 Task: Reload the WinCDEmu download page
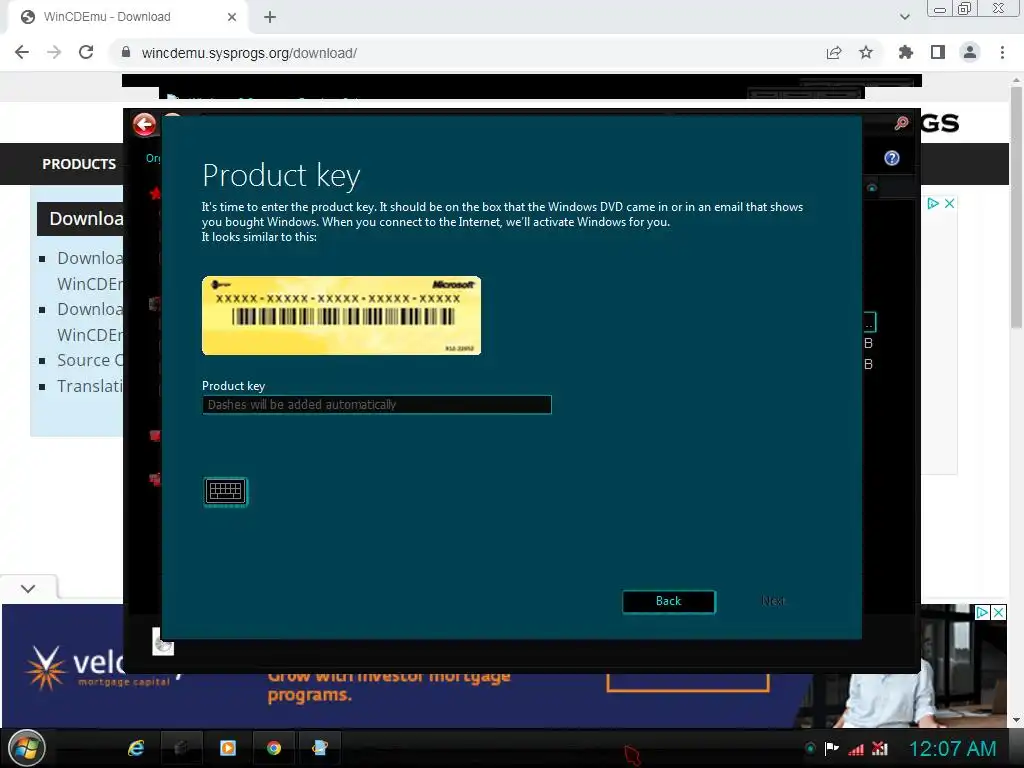(x=86, y=52)
